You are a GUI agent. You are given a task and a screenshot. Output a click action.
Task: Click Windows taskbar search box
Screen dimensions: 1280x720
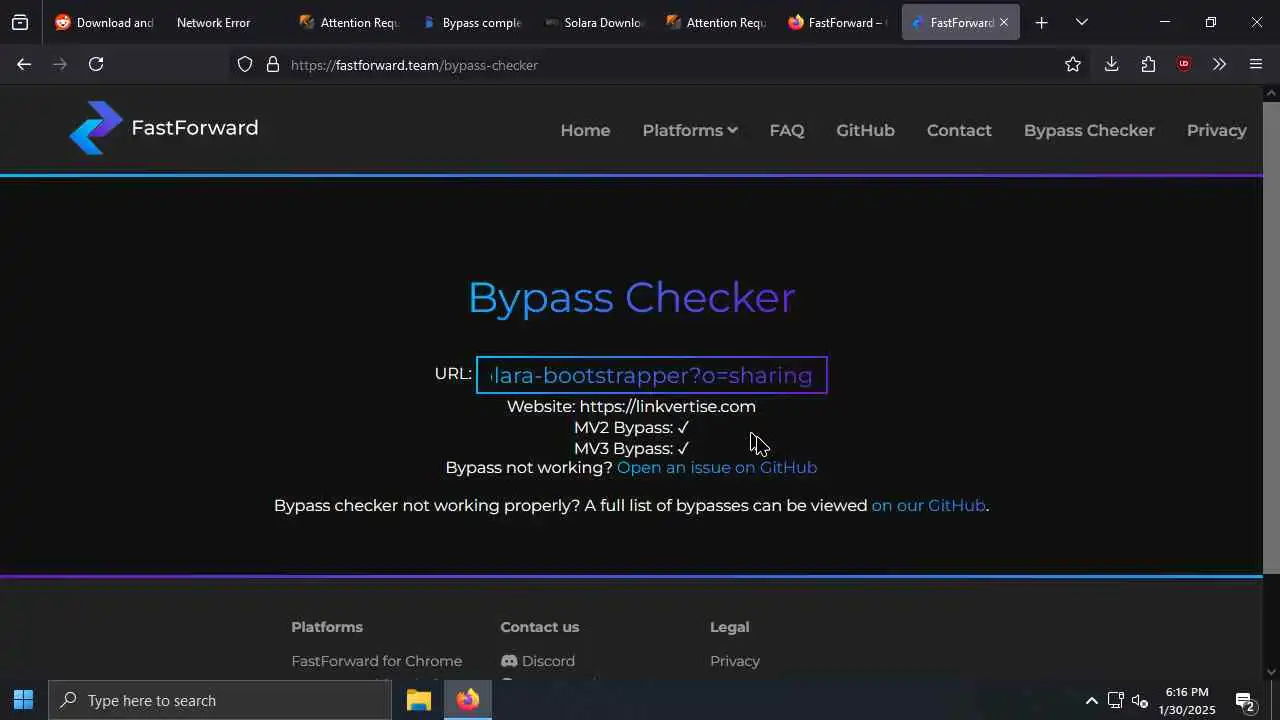(220, 700)
